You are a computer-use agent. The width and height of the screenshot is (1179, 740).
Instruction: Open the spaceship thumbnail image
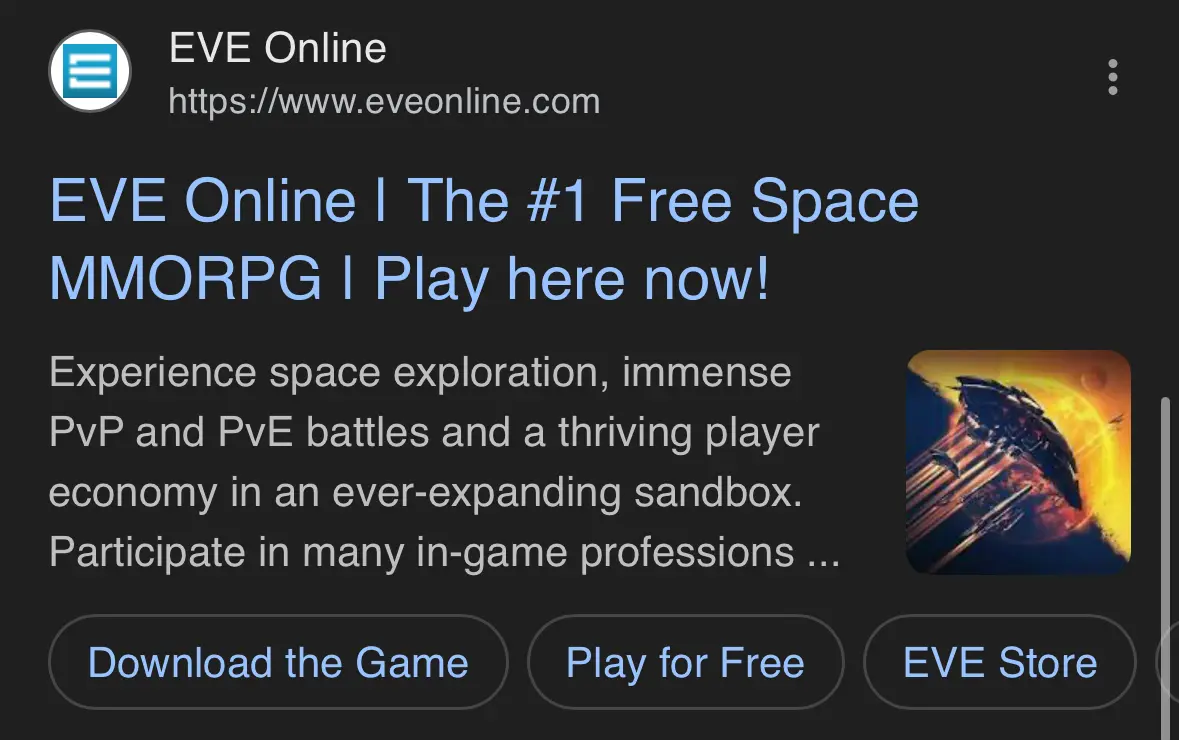1018,462
